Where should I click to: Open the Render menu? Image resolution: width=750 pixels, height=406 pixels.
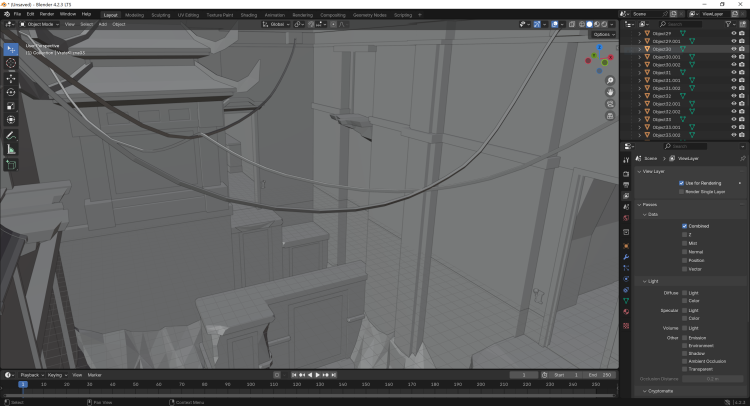click(x=47, y=14)
